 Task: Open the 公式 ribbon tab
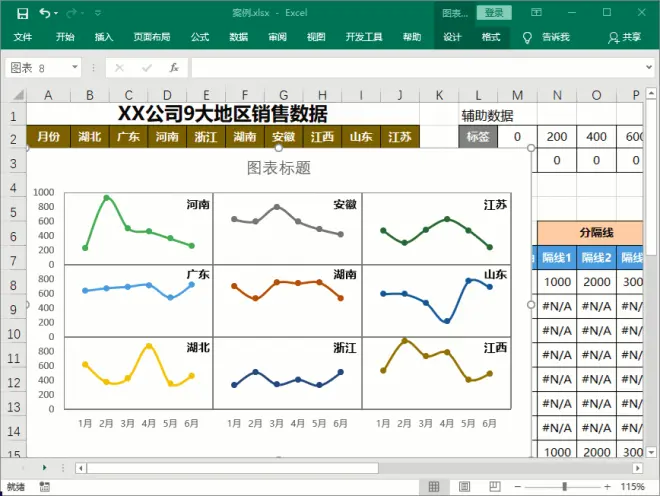[x=200, y=37]
